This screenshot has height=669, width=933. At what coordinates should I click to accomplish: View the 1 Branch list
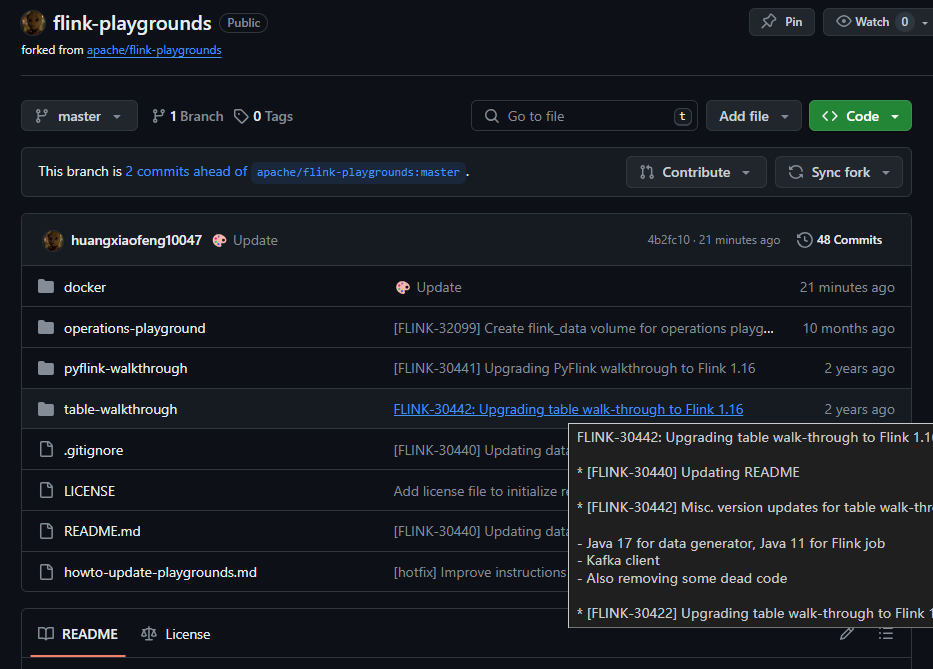tap(188, 116)
